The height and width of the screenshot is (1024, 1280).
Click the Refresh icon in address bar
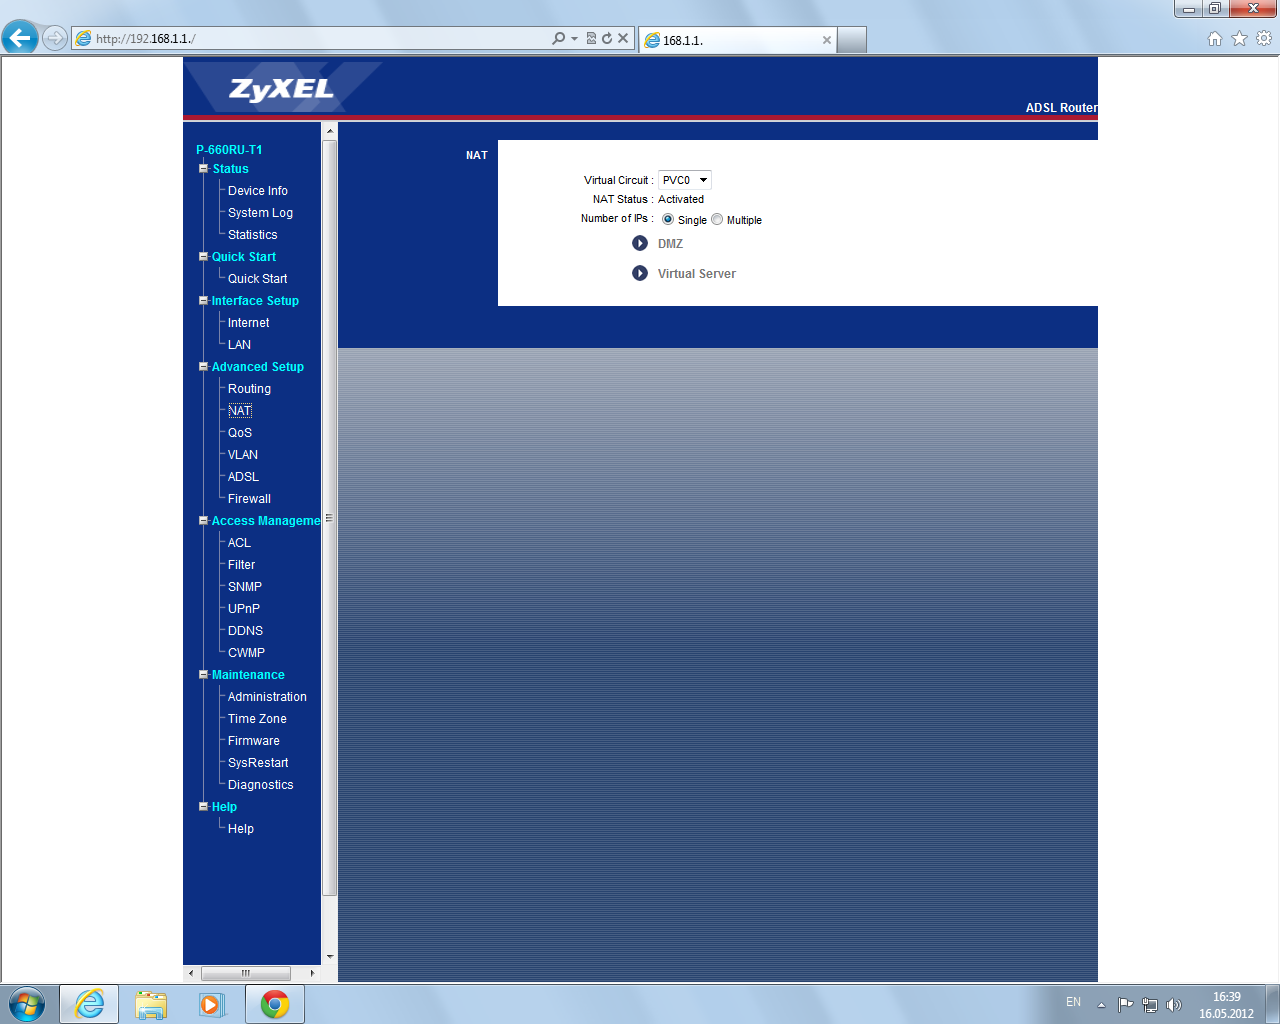click(606, 38)
